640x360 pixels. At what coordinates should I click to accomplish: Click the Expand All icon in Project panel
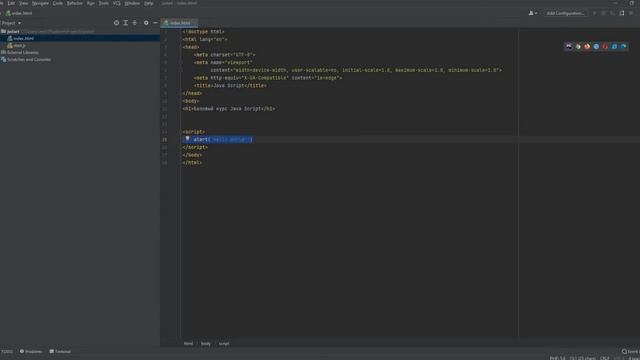click(x=125, y=23)
